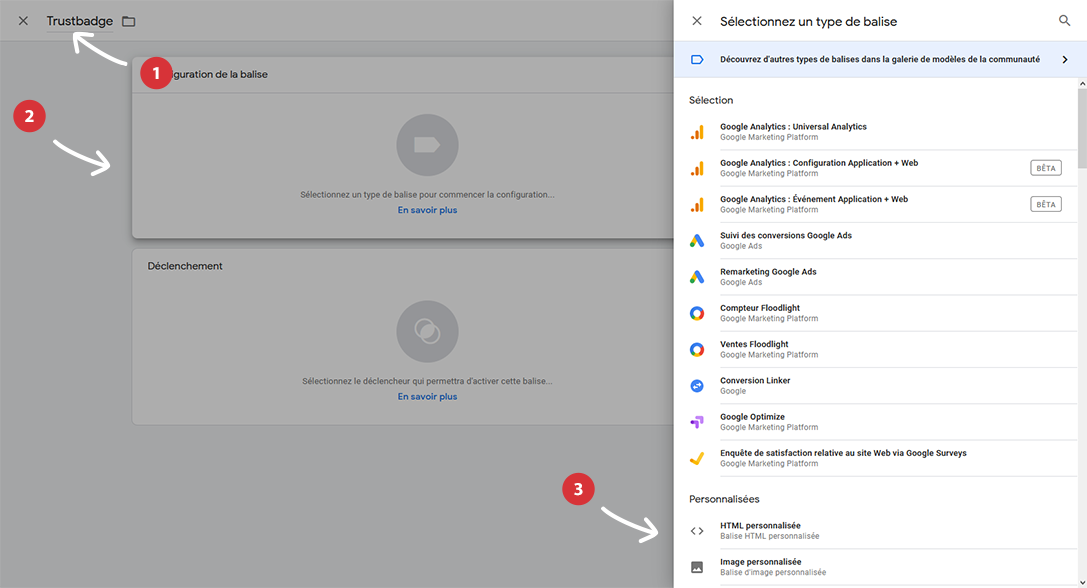Click BÊTA badge on Configuration Application + Web
1087x588 pixels.
click(x=1045, y=168)
